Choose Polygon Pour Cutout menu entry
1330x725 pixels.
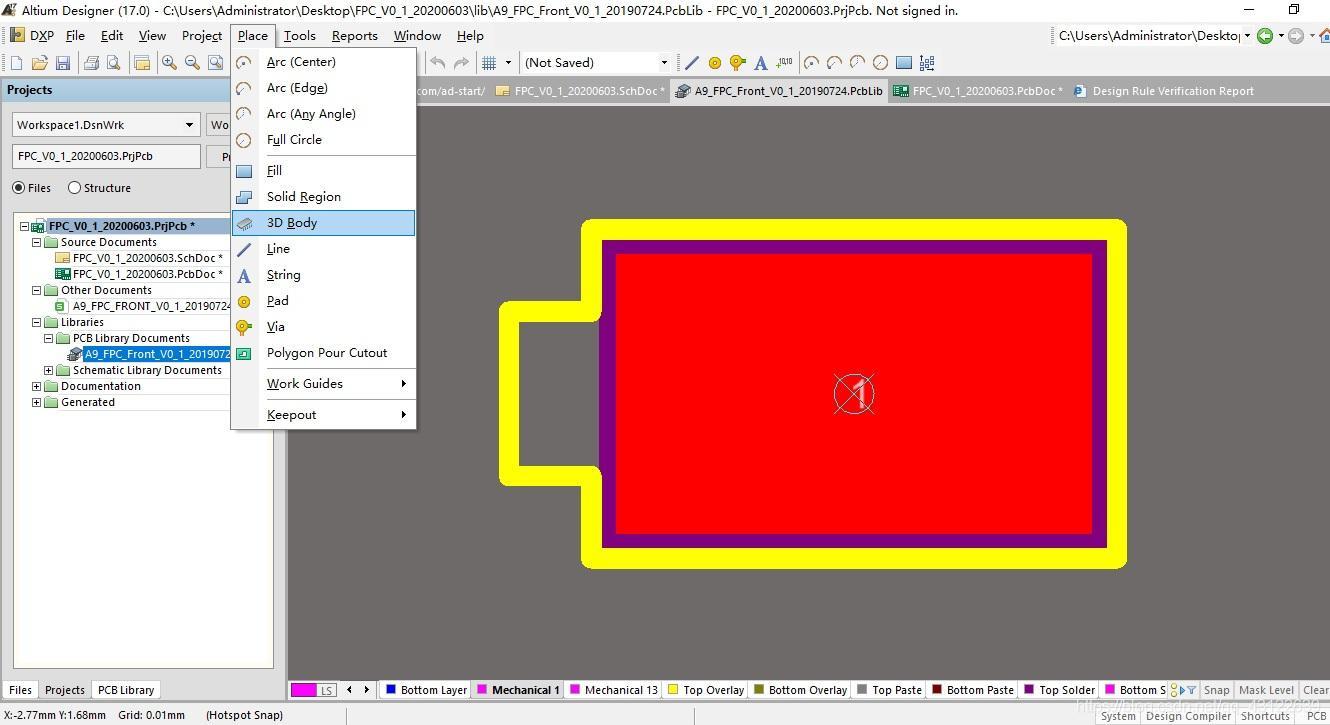tap(323, 353)
